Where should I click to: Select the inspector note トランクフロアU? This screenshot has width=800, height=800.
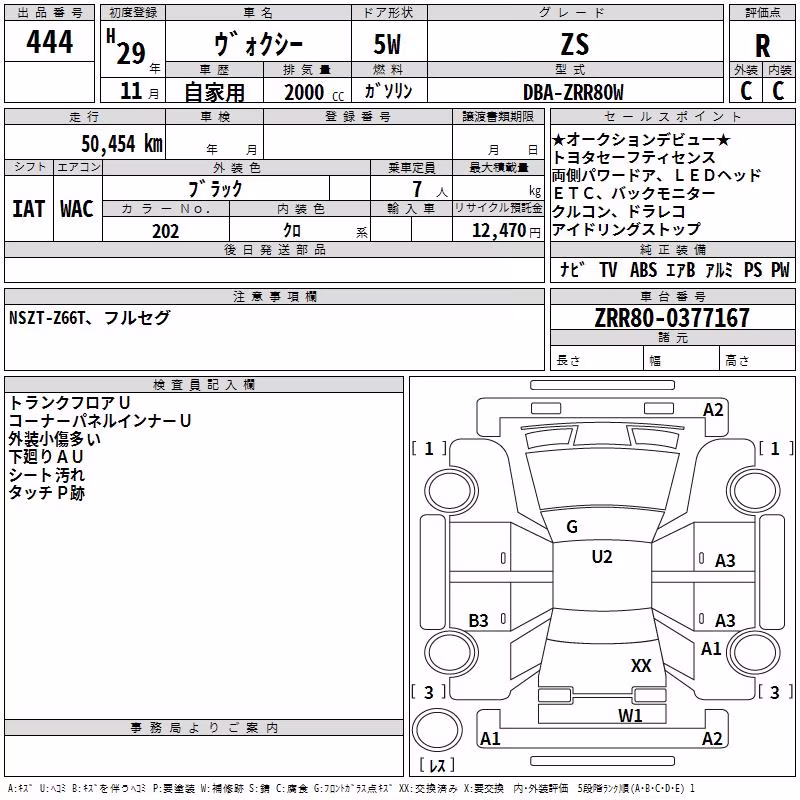point(70,403)
